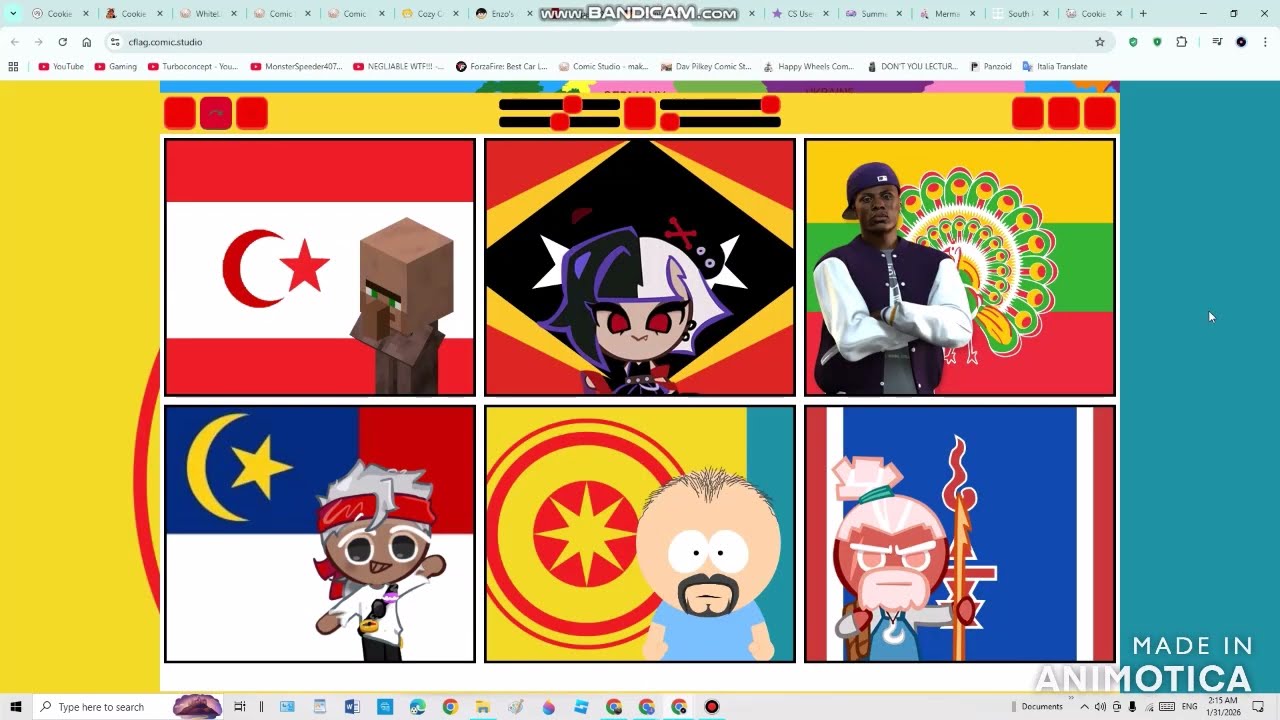Click the lower slider handle left of the center button
Screen dimensions: 1280x720
pos(560,122)
